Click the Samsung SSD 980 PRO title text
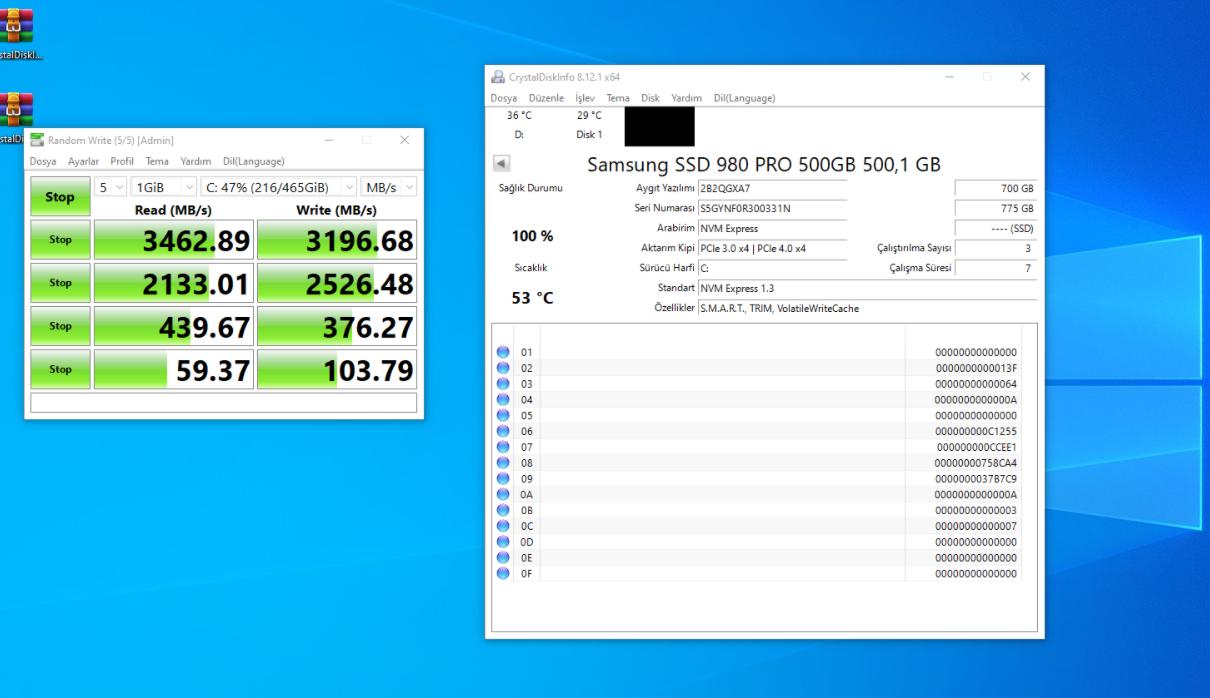The width and height of the screenshot is (1210, 698). point(764,164)
